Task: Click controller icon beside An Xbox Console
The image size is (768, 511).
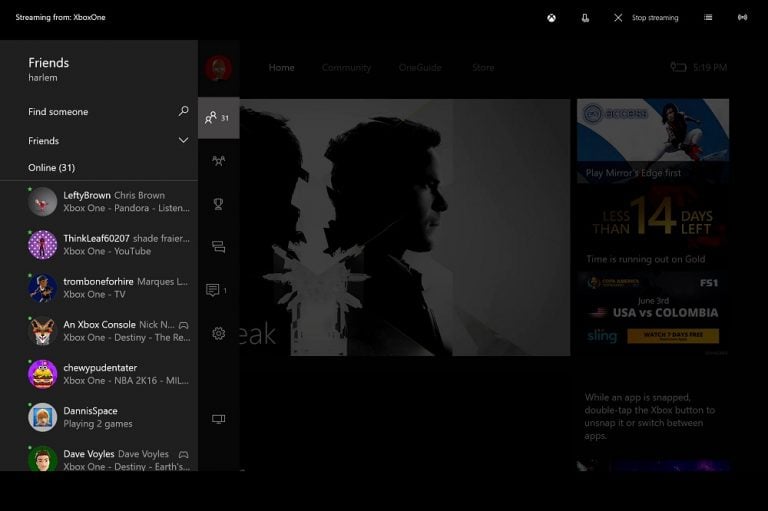Action: click(x=184, y=325)
